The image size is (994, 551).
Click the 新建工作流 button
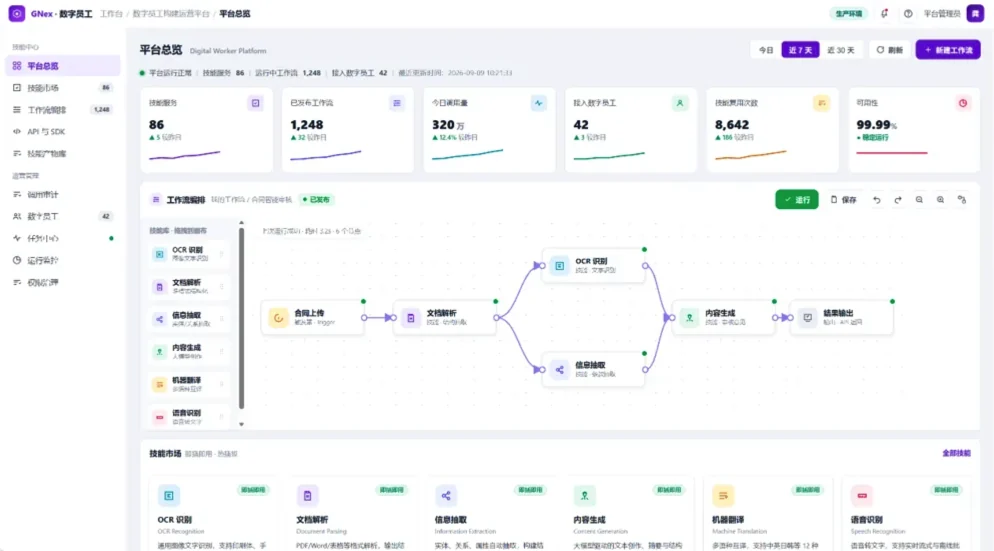click(x=948, y=50)
